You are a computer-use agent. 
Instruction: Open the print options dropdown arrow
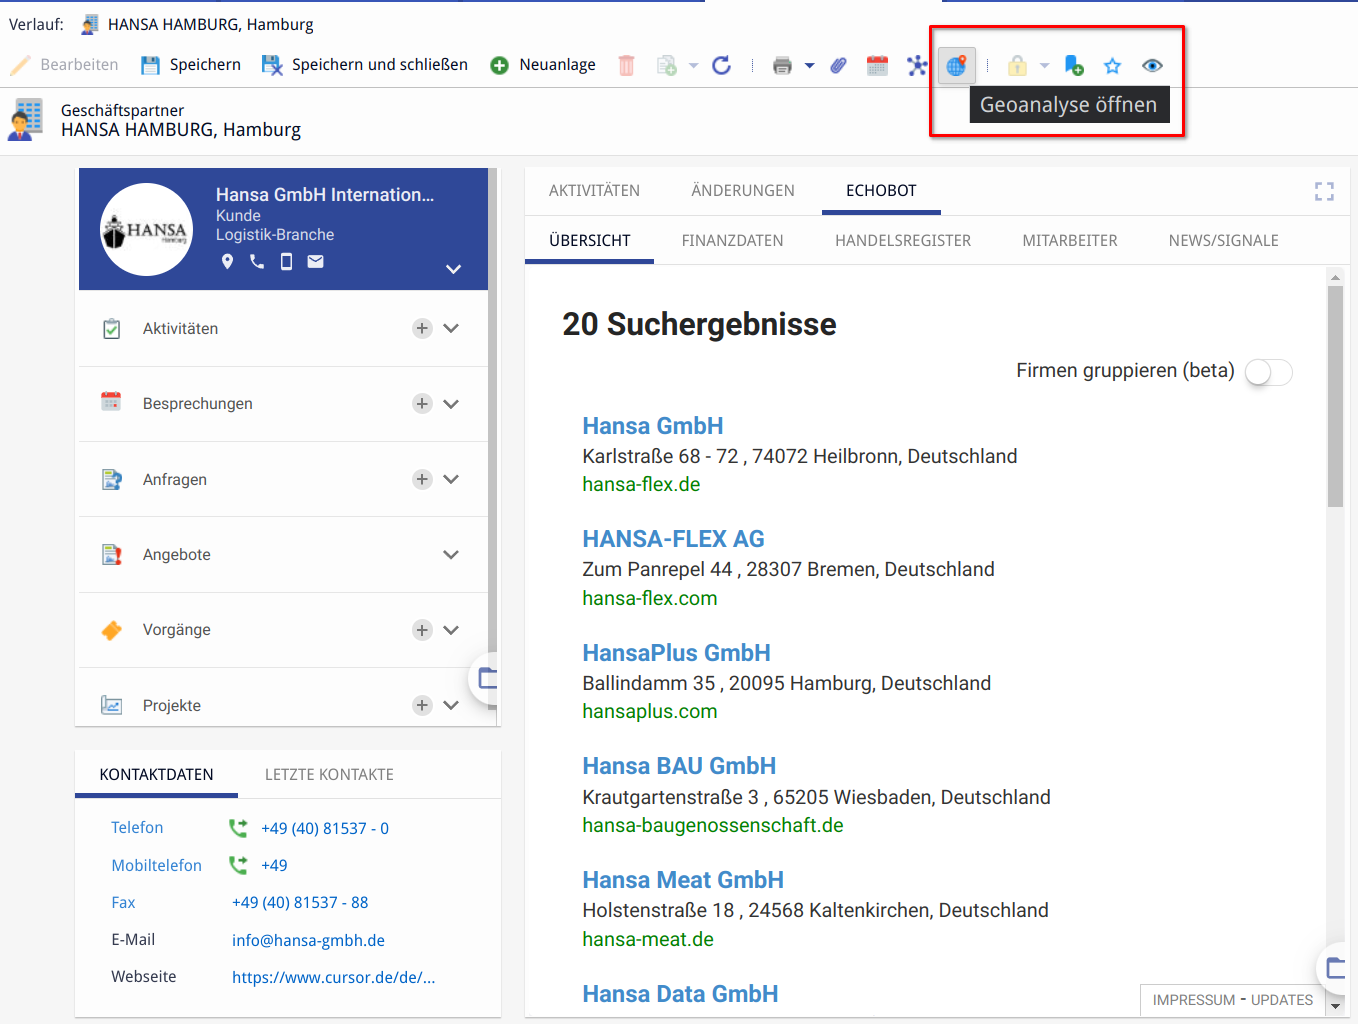pos(809,66)
